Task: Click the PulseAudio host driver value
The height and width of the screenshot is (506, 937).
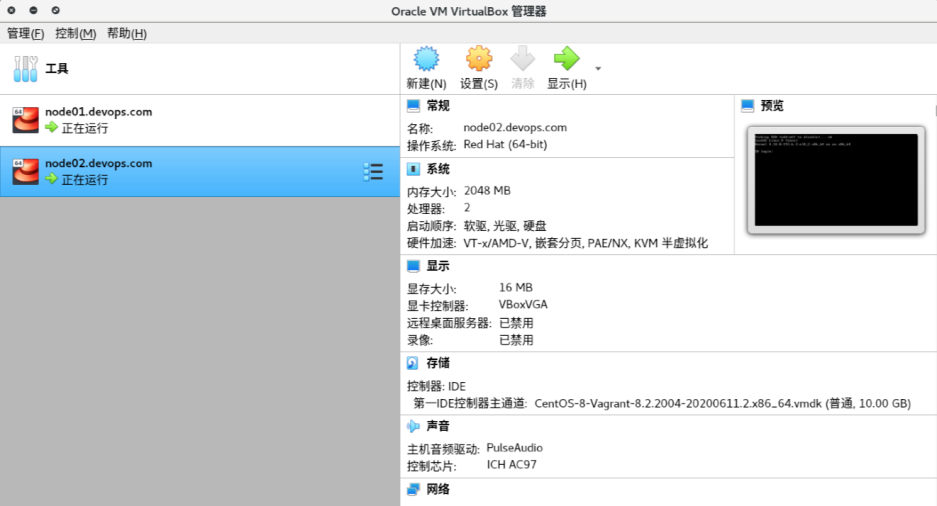Action: 515,448
